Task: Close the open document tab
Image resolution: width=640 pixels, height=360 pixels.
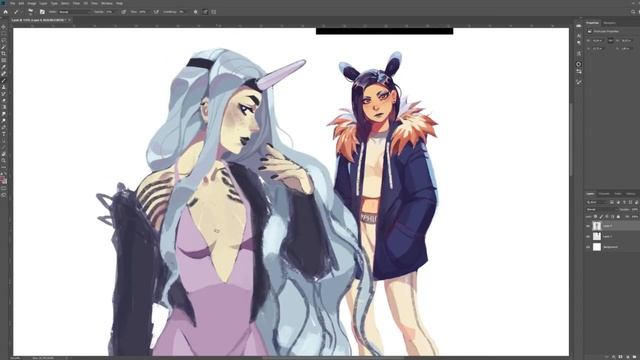Action: [69, 20]
